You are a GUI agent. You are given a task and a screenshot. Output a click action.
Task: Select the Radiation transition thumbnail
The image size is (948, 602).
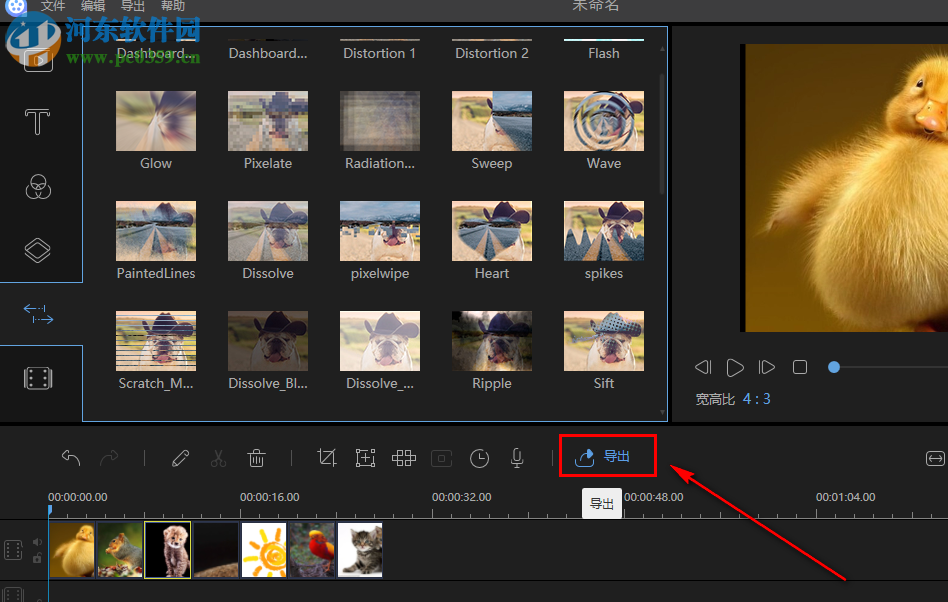[x=380, y=121]
